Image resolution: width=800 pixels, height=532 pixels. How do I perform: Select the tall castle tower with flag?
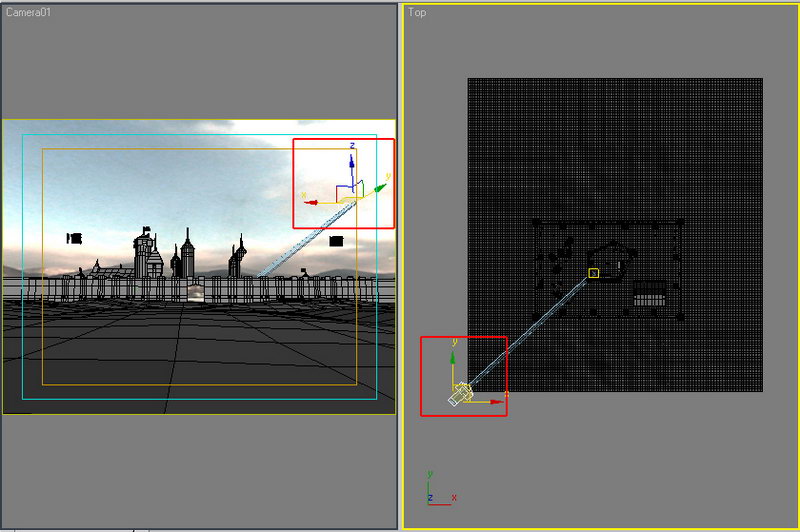point(145,253)
